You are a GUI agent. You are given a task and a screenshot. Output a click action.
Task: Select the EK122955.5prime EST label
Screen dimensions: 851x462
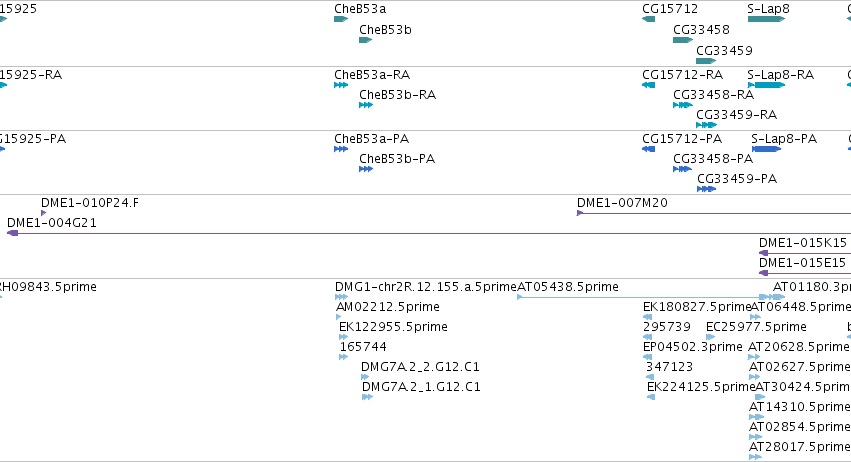point(393,327)
